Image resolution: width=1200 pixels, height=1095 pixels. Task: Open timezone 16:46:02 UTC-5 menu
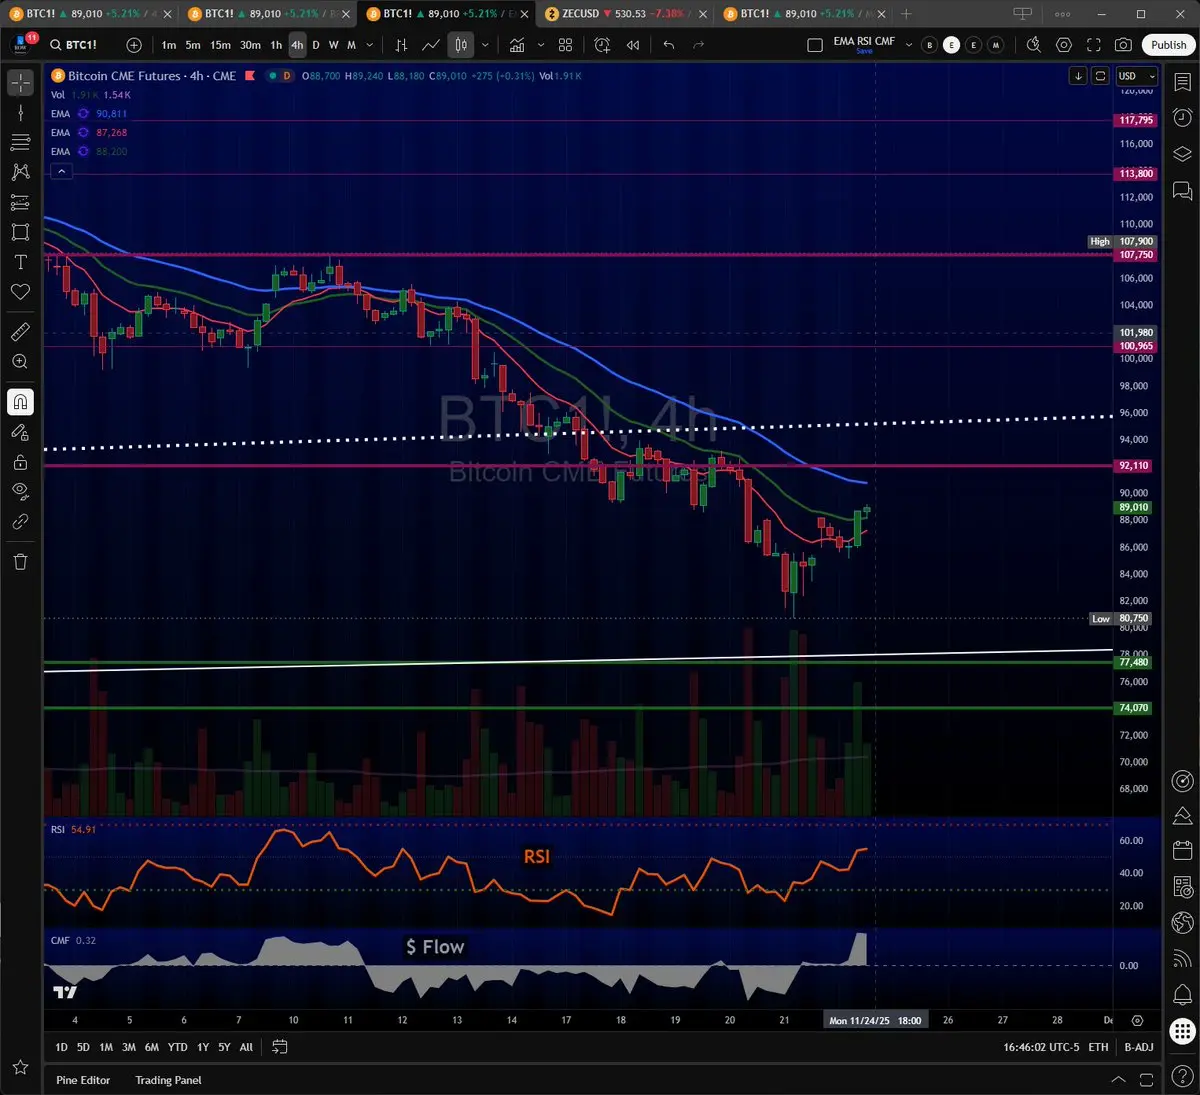[x=1041, y=1047]
